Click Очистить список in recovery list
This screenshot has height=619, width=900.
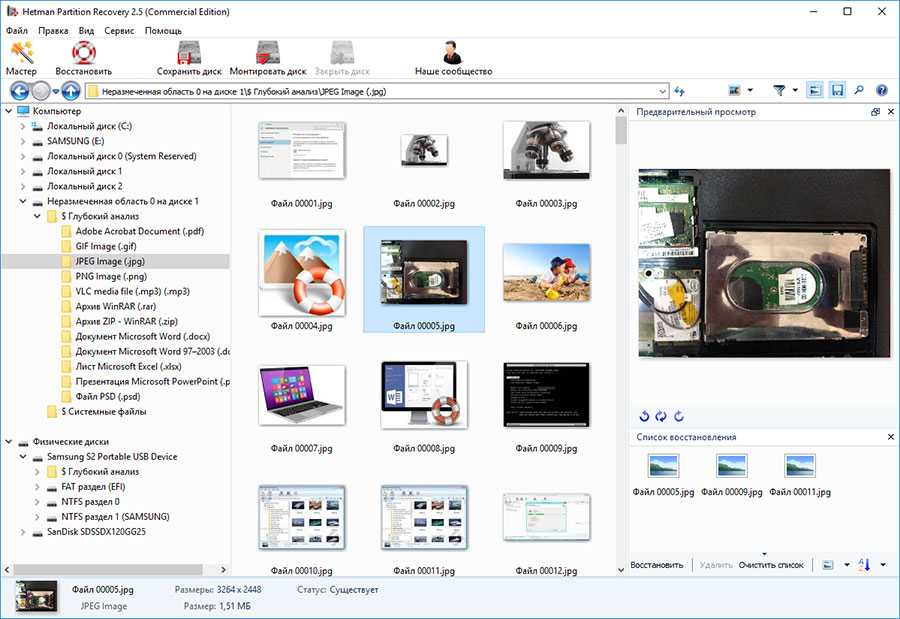(x=771, y=565)
